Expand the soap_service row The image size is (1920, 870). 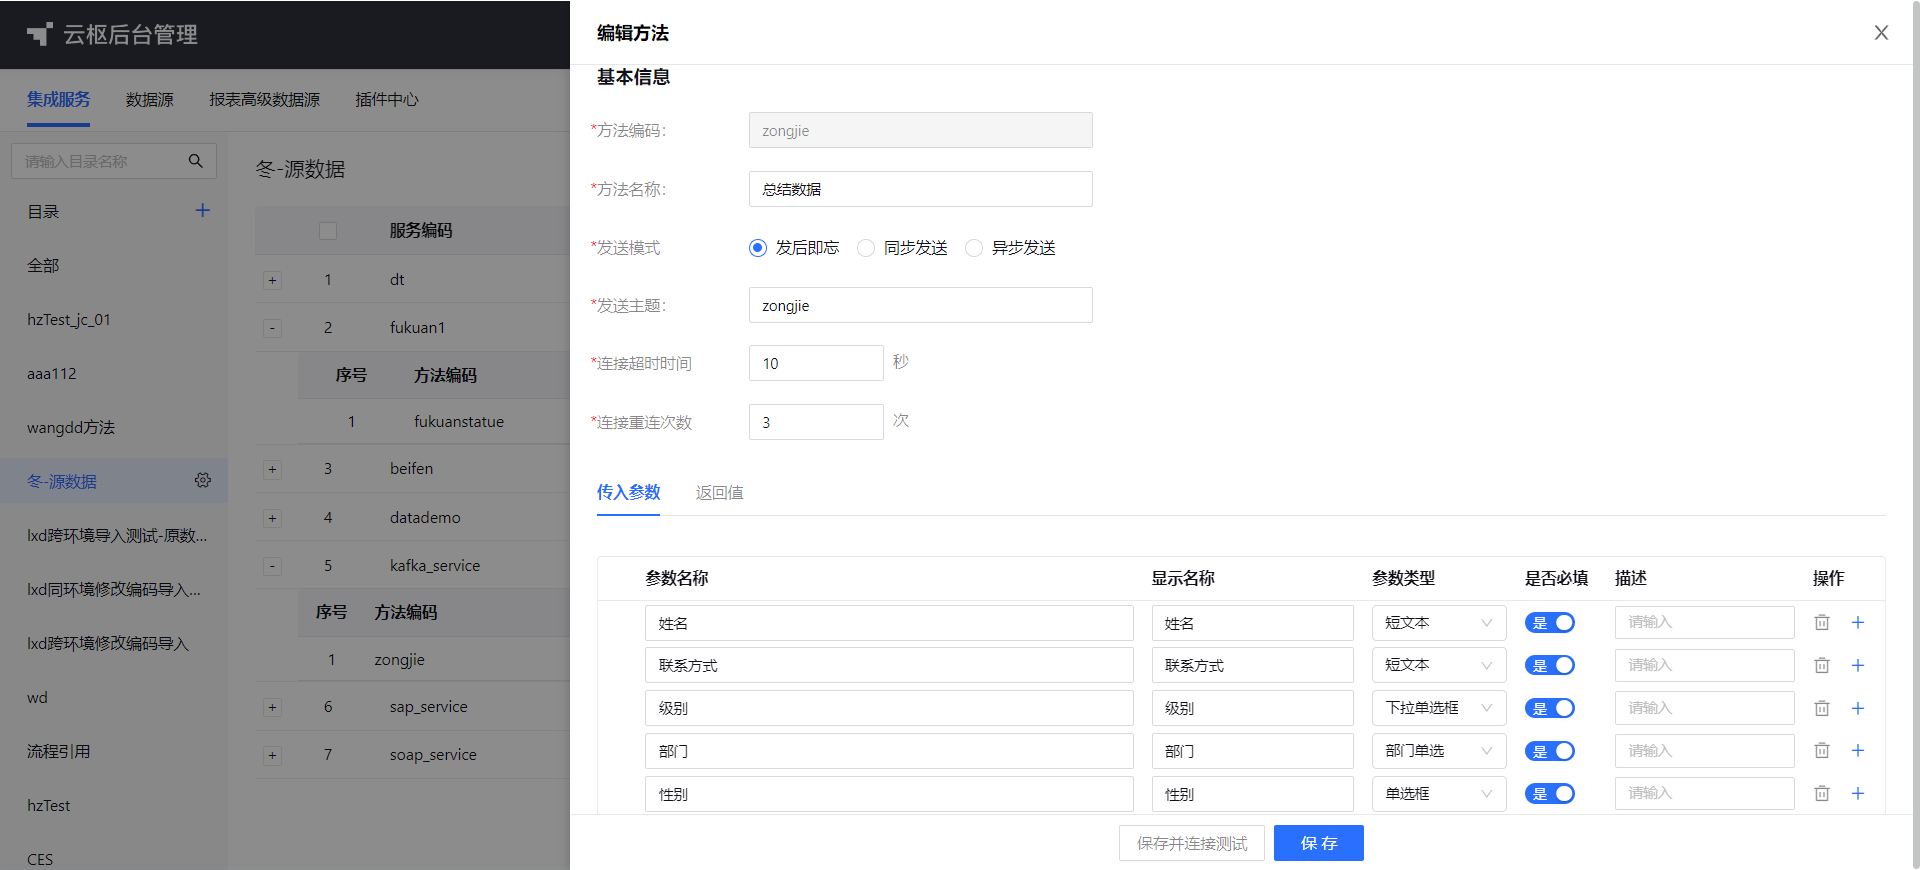click(x=272, y=755)
